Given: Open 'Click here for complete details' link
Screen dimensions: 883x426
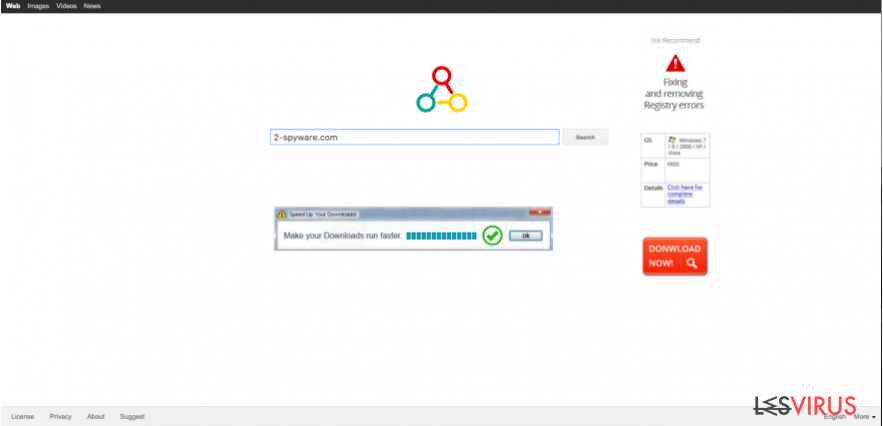Looking at the screenshot, I should 685,194.
